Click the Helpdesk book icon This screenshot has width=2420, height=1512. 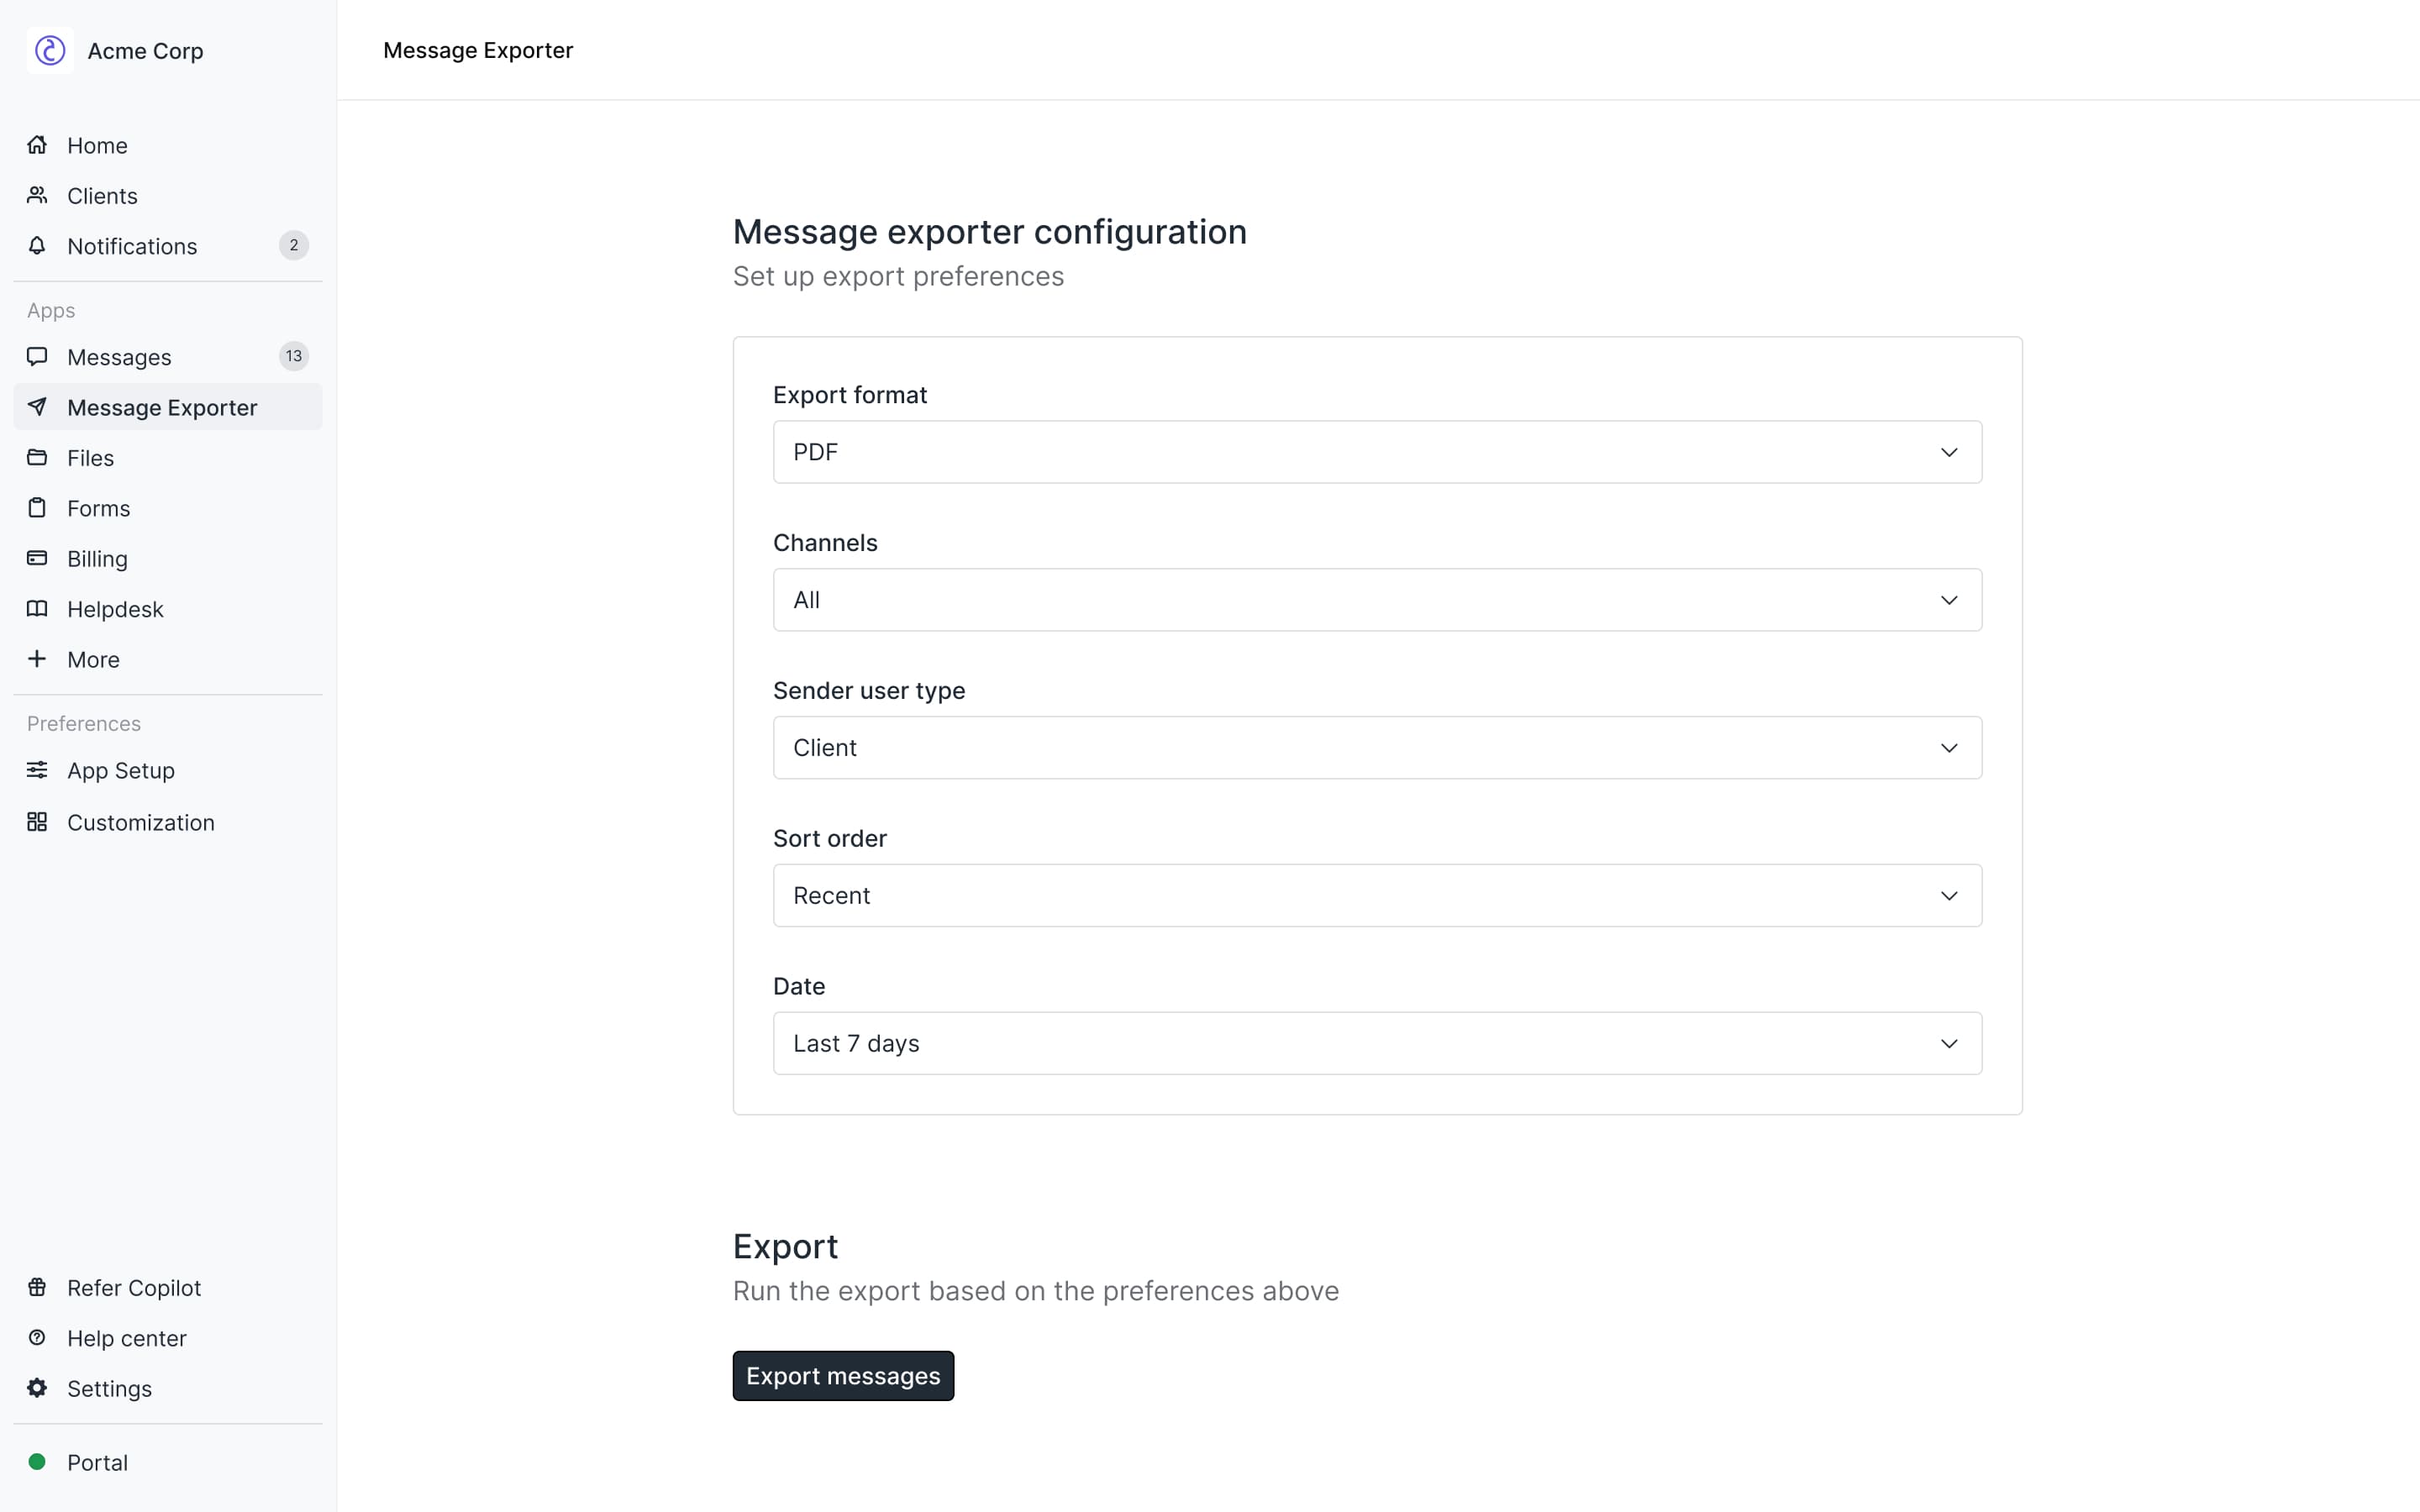37,609
